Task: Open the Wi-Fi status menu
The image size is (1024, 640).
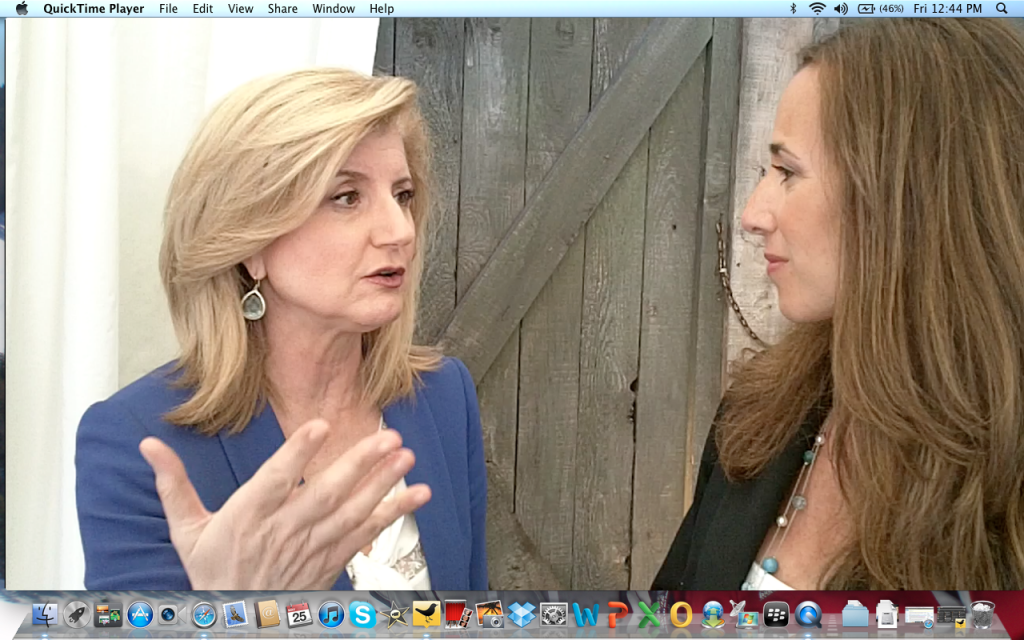Action: [817, 8]
